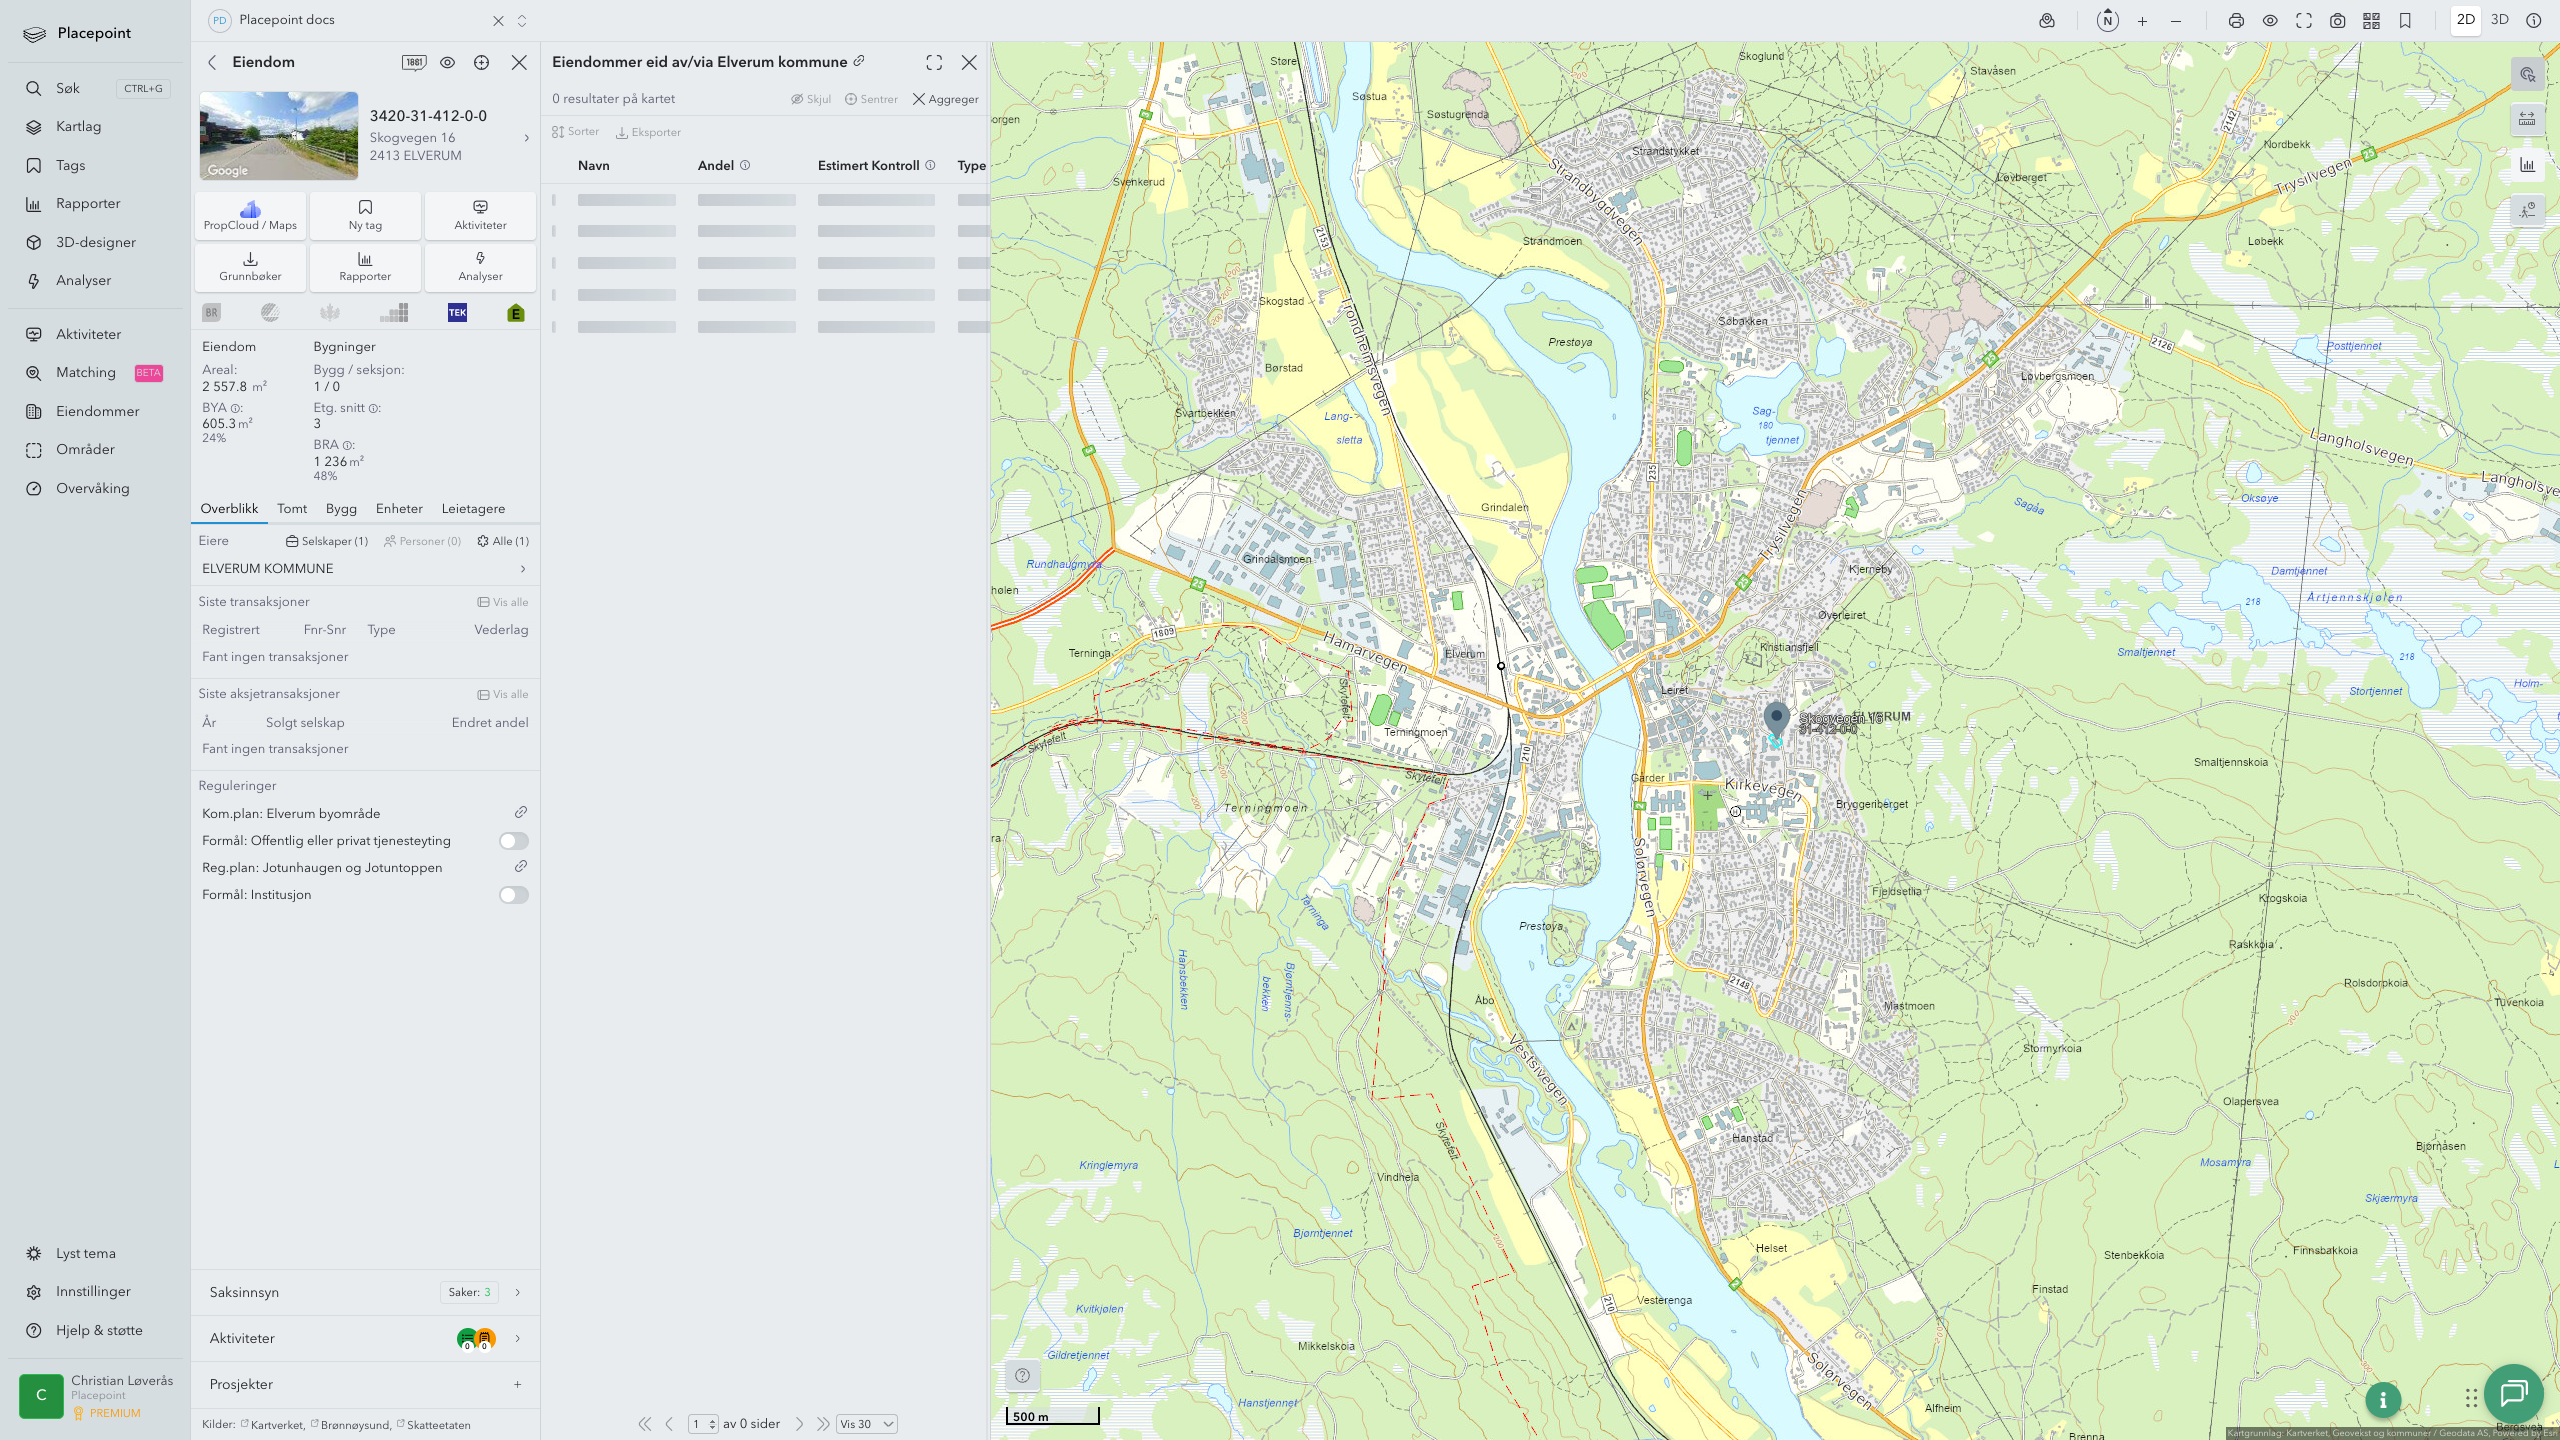Click the page number input field

point(703,1424)
